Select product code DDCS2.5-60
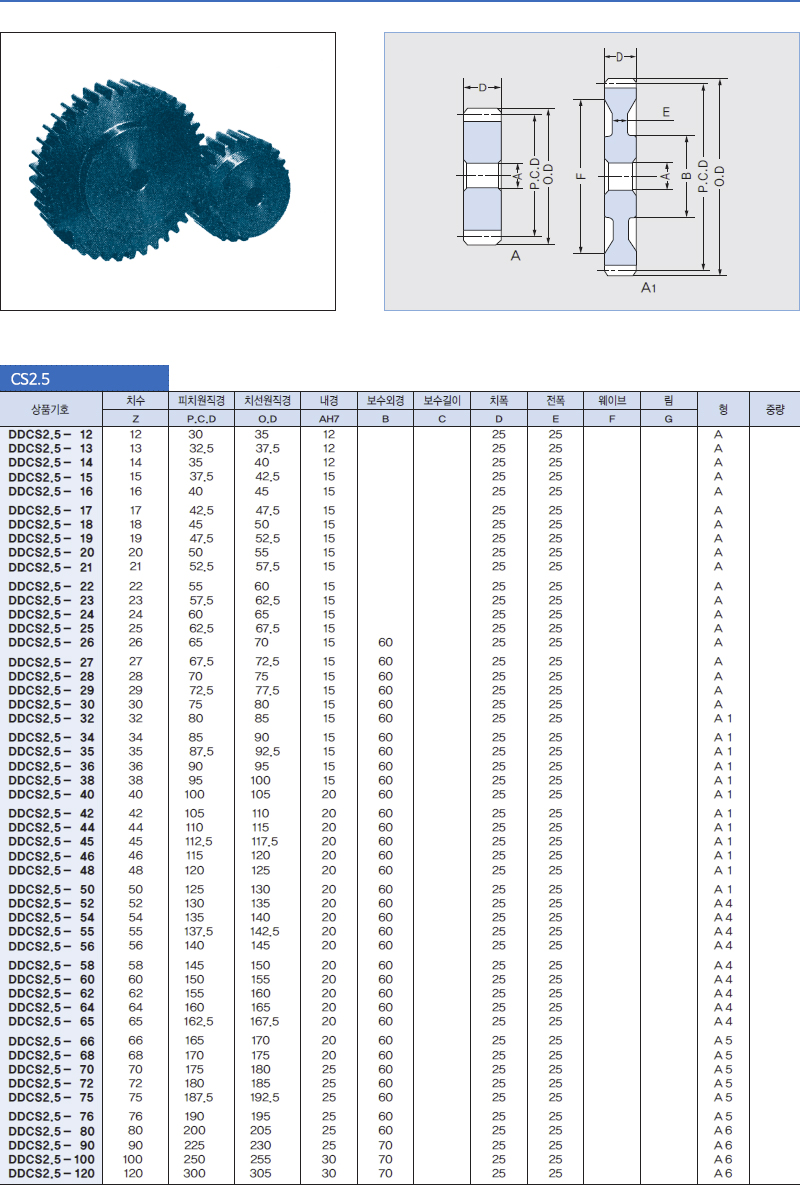 (x=50, y=979)
